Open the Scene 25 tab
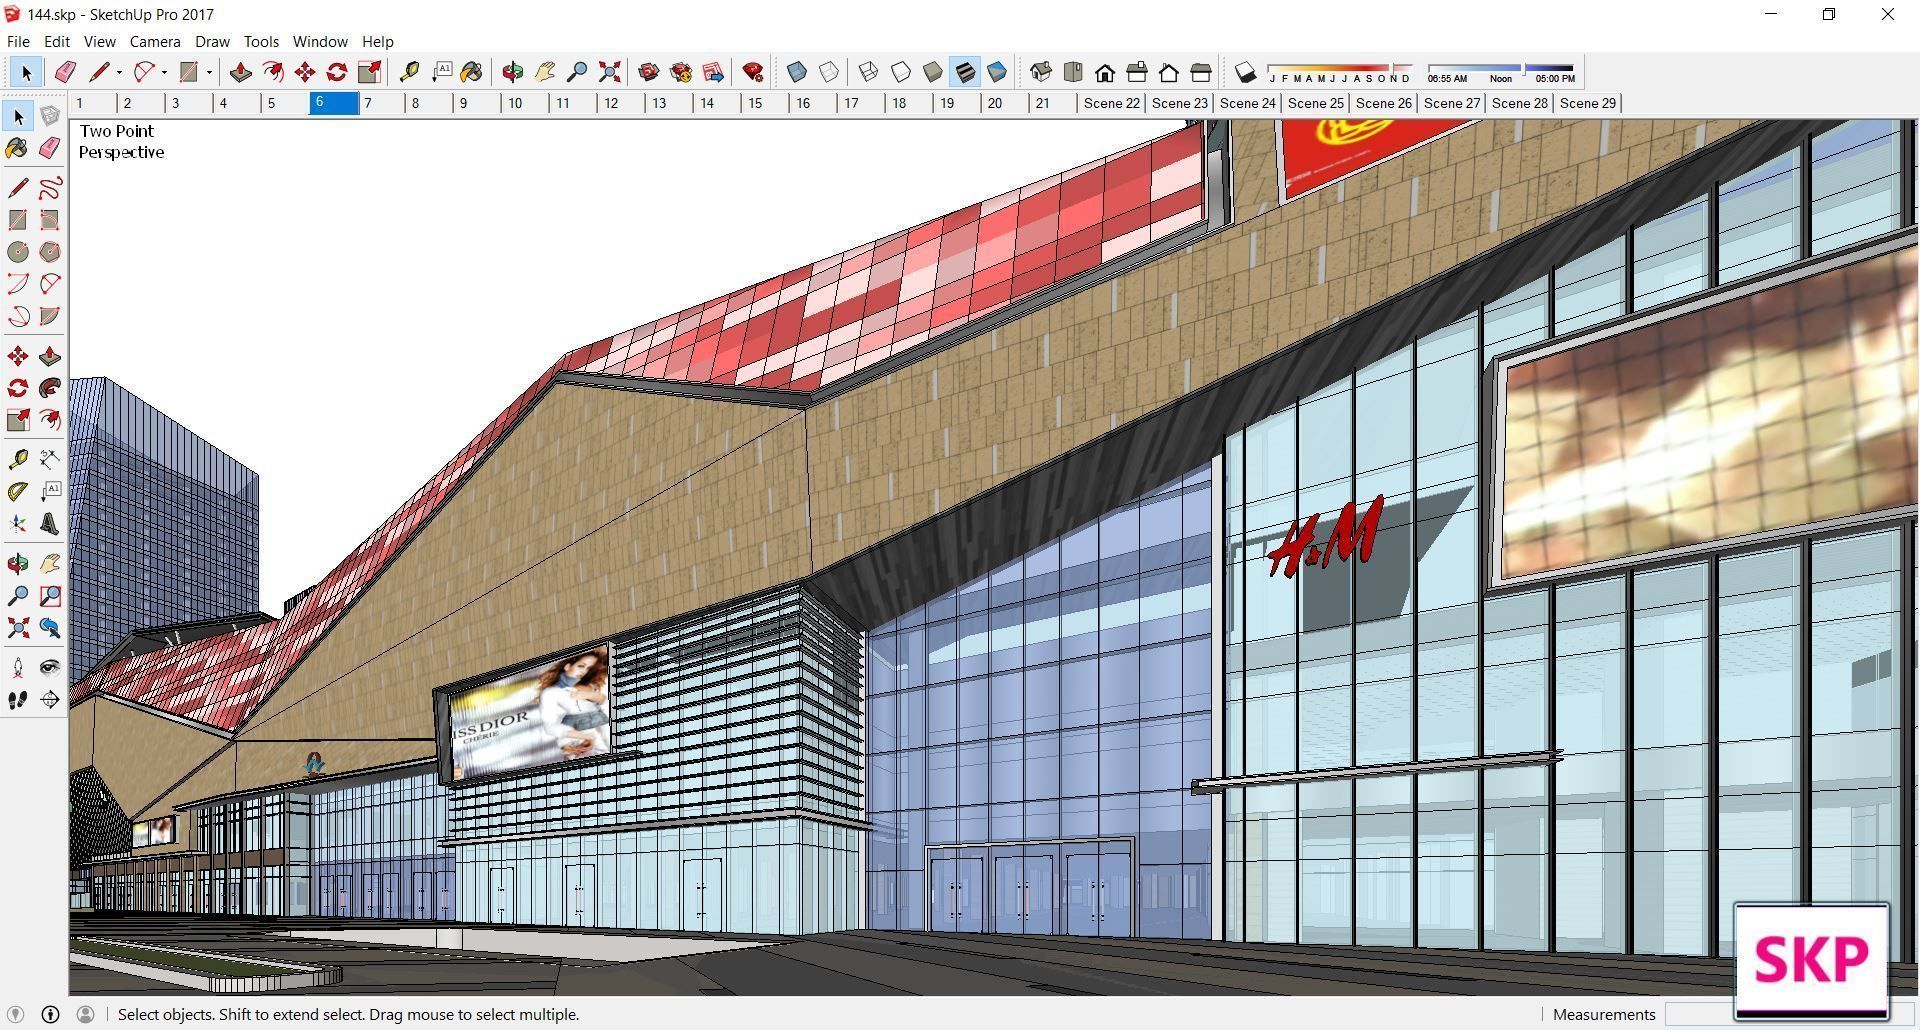This screenshot has width=1920, height=1030. (1316, 103)
